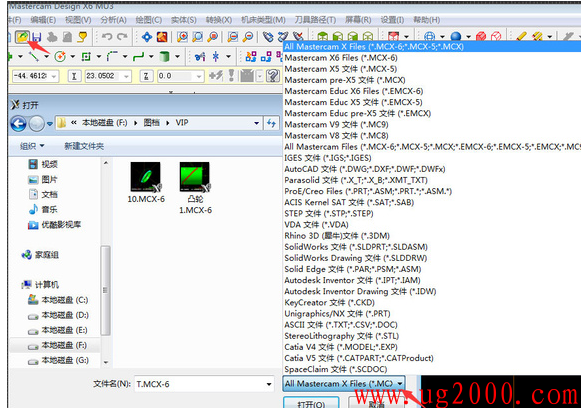Click the red wireframe cube icon

click(x=496, y=36)
